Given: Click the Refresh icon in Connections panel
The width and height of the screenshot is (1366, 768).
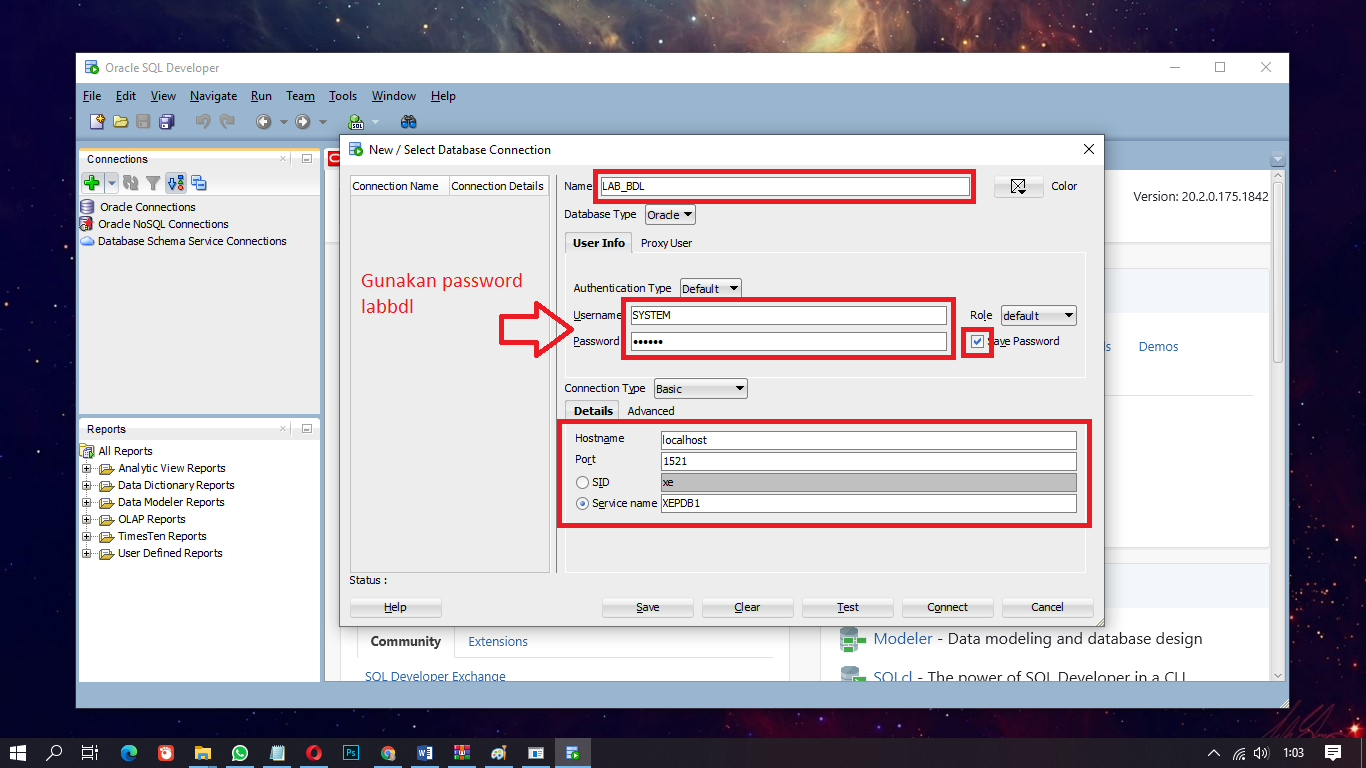Looking at the screenshot, I should [x=130, y=183].
